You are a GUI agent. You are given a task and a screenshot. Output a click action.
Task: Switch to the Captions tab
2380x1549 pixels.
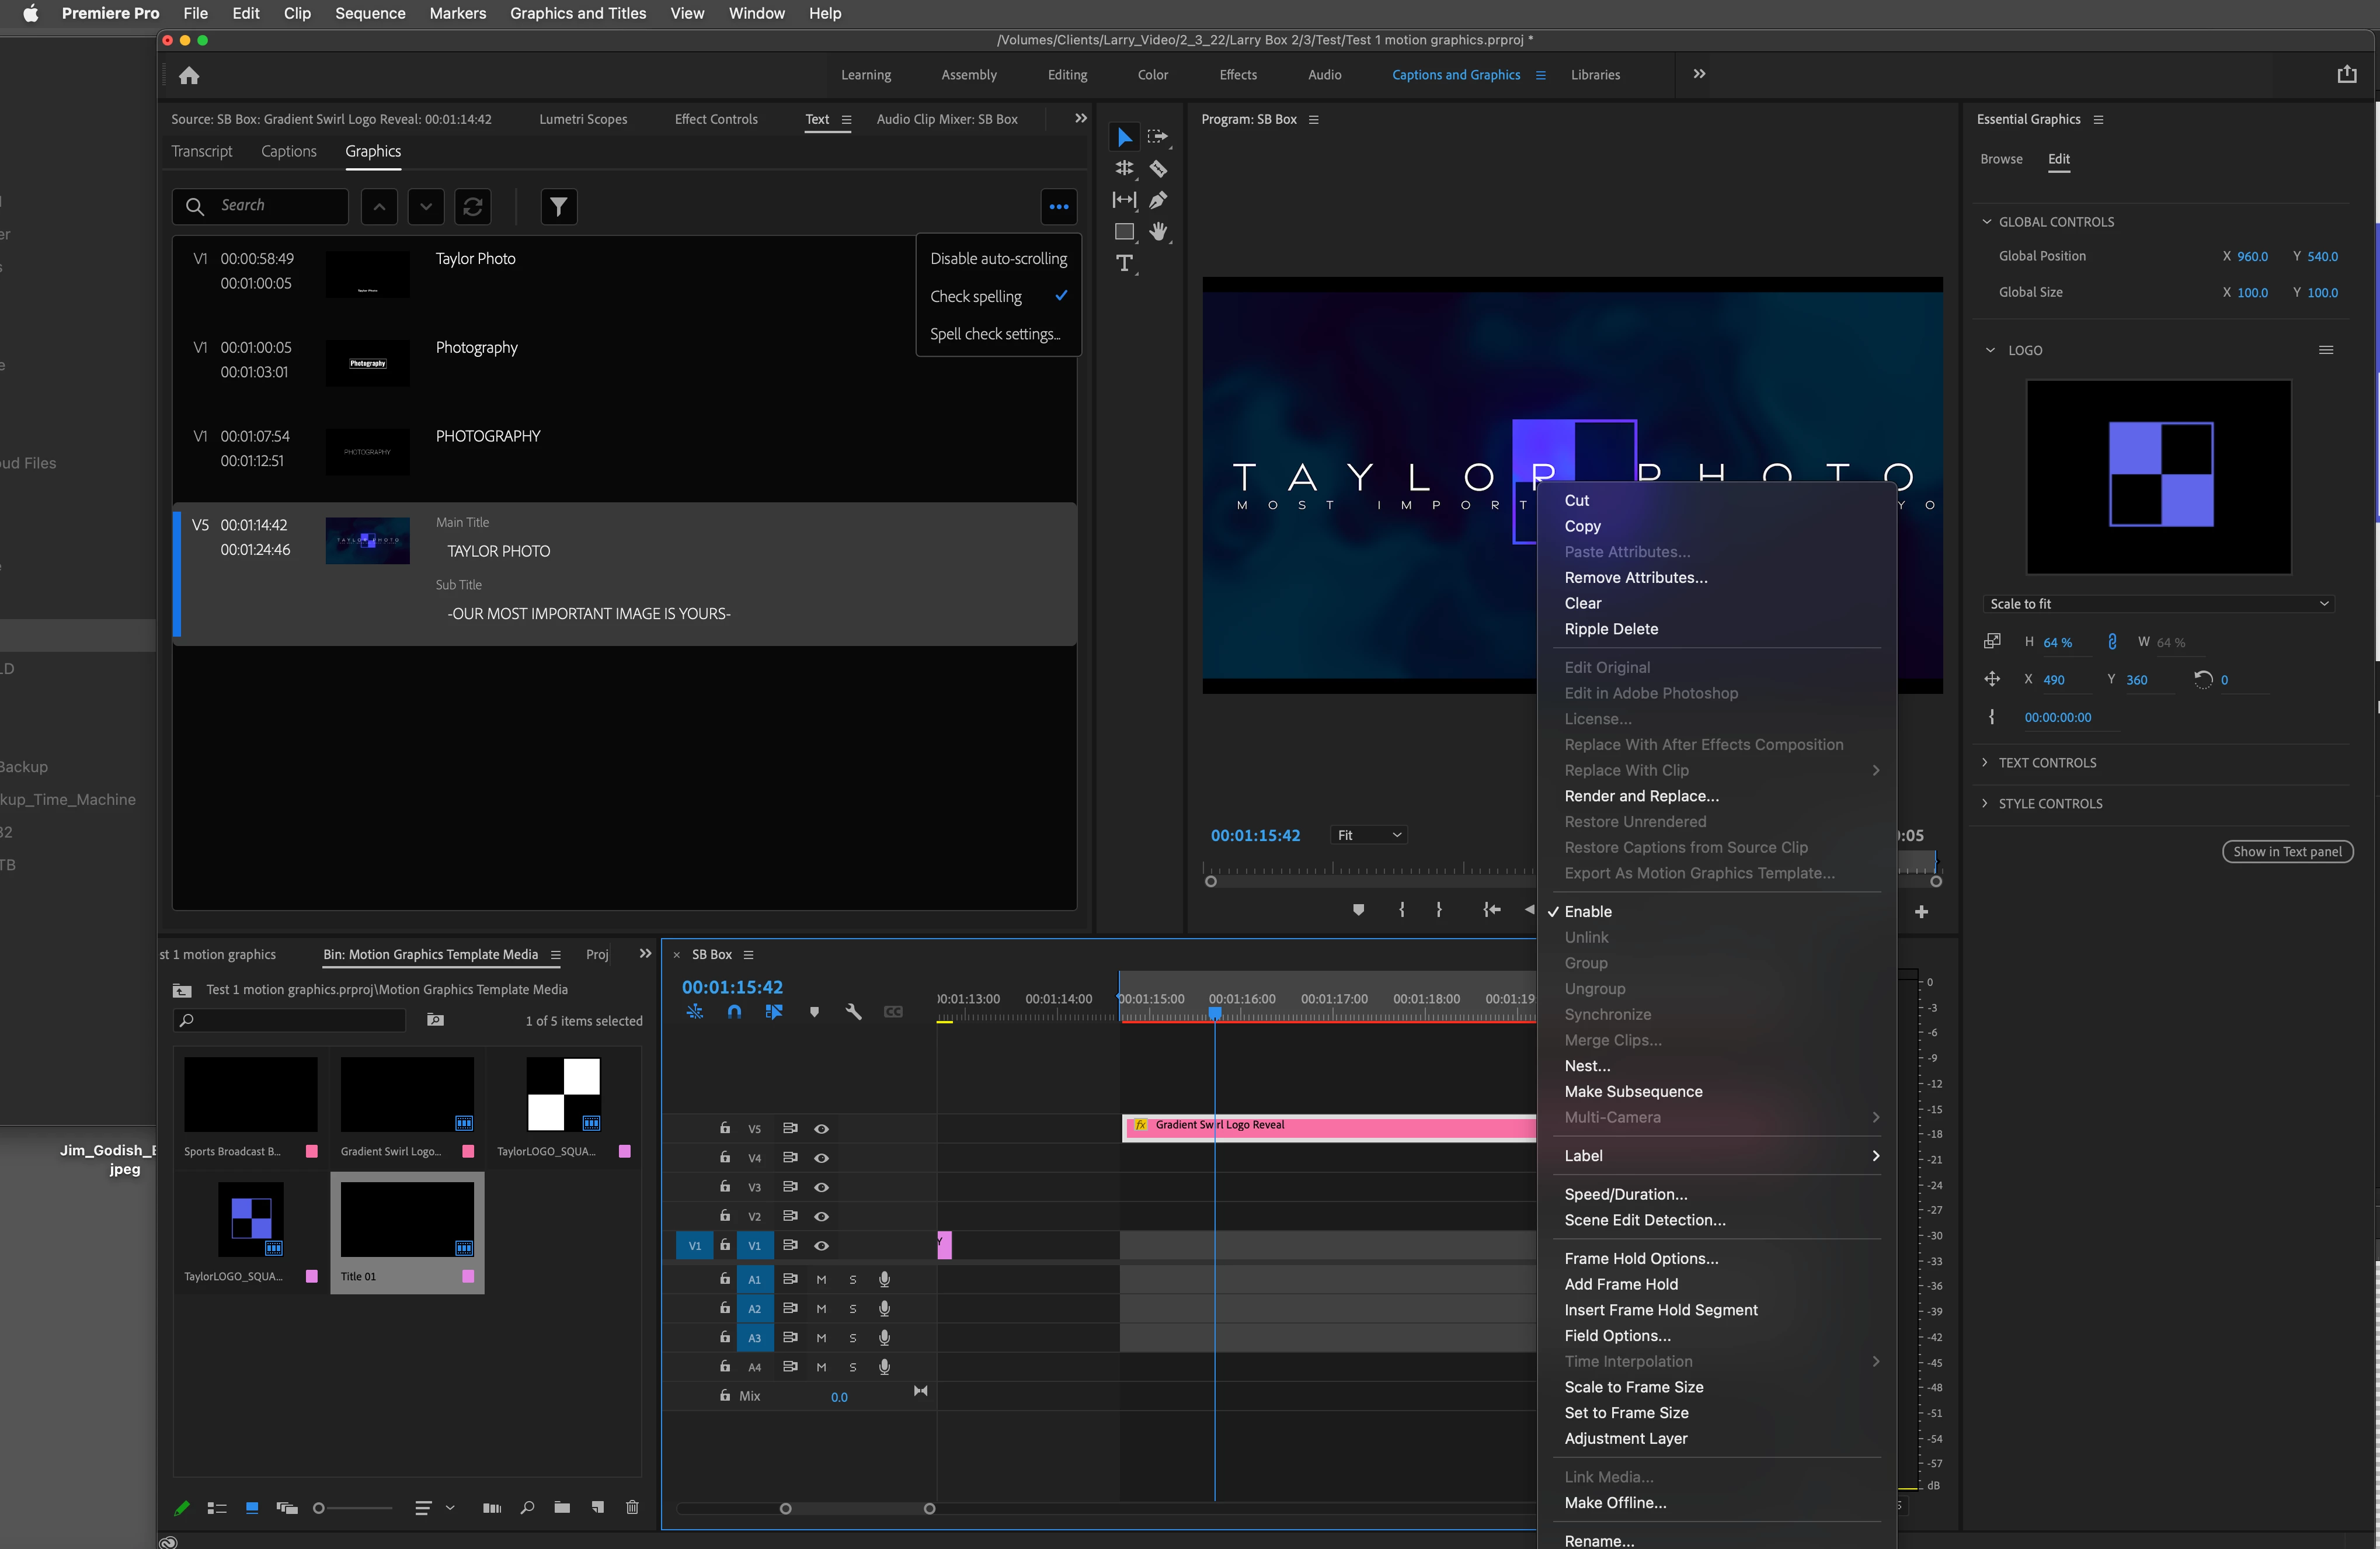tap(288, 151)
